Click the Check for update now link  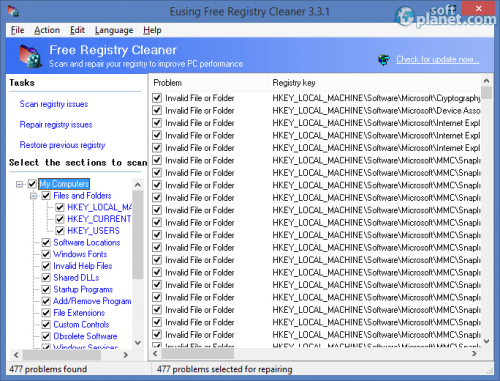click(x=438, y=60)
